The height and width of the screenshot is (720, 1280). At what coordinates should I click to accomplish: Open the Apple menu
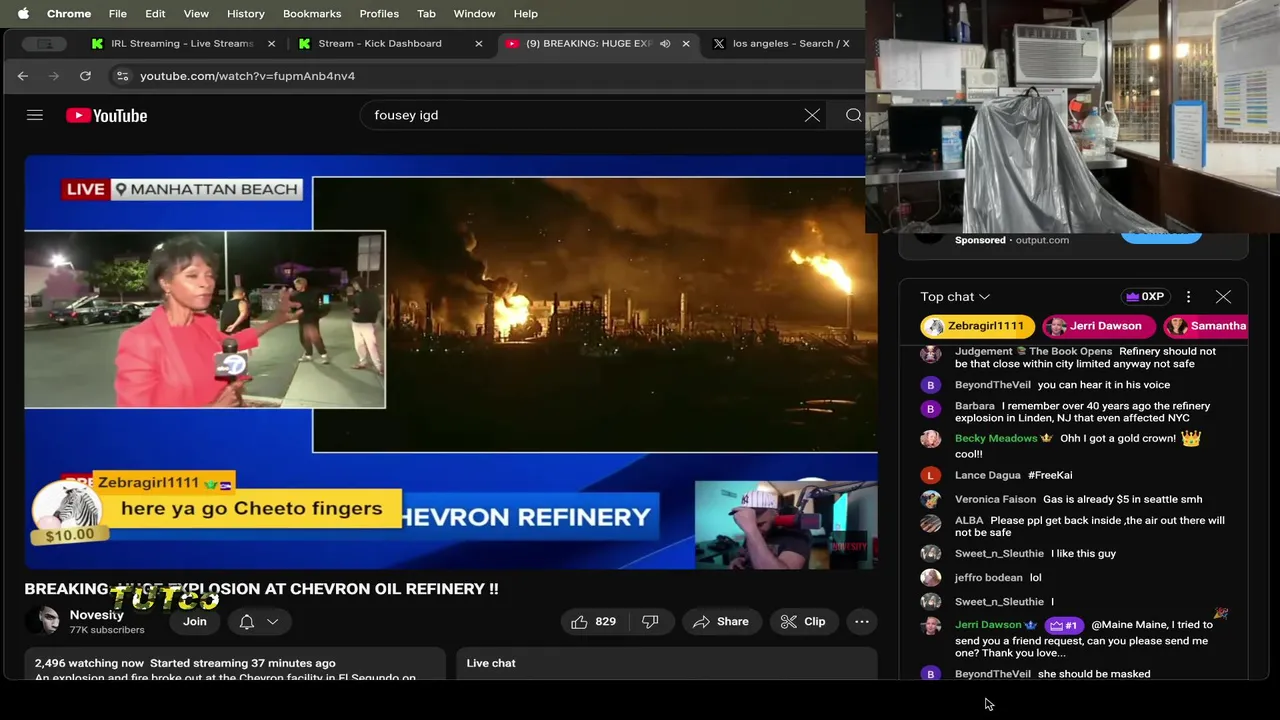(23, 14)
